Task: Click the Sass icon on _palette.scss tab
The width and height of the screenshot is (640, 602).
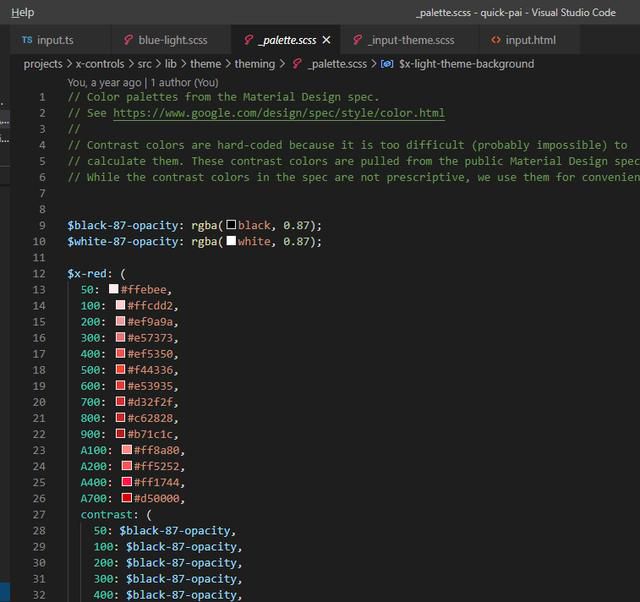Action: 248,40
